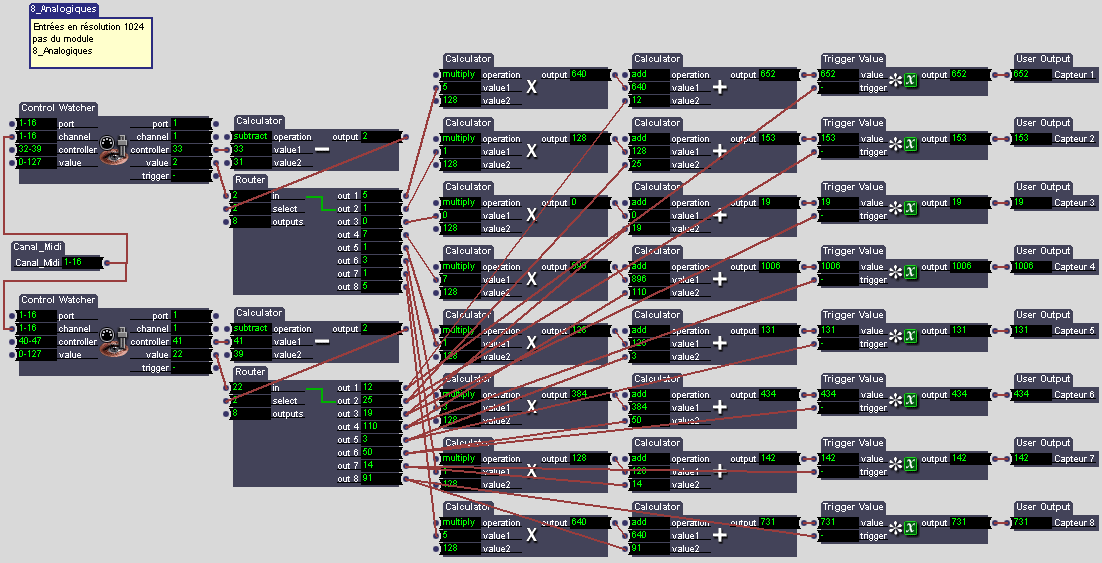Click the User Output title above Capteur 2
Viewport: 1102px width, 563px height.
(1042, 123)
